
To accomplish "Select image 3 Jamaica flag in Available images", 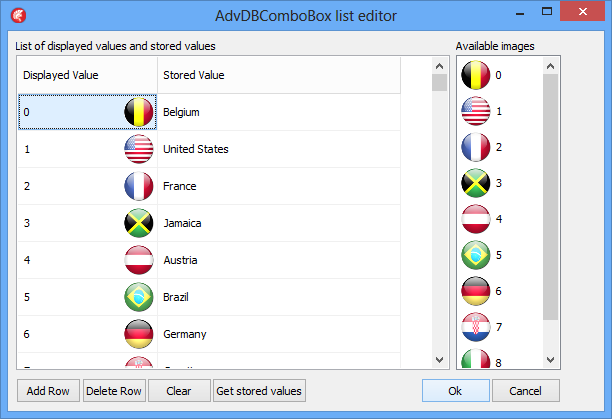I will click(475, 183).
